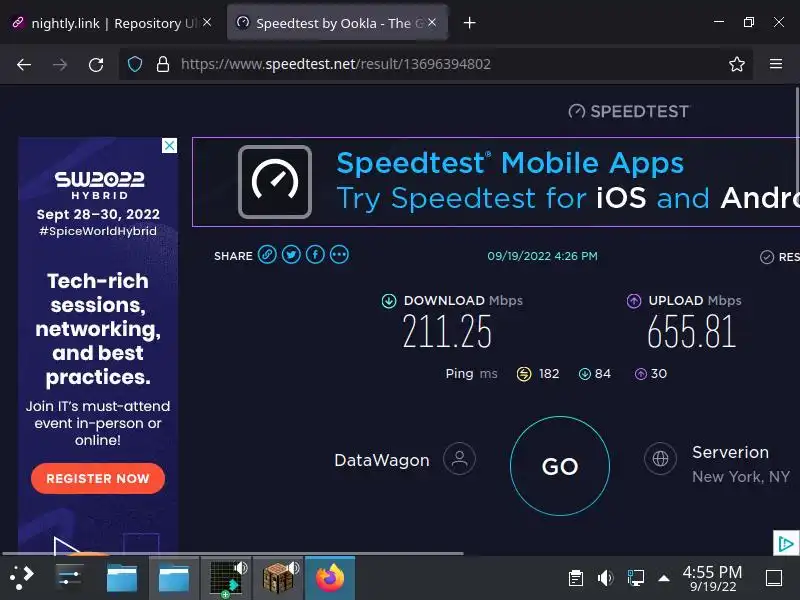
Task: Reload the Speedtest page
Action: 96,64
